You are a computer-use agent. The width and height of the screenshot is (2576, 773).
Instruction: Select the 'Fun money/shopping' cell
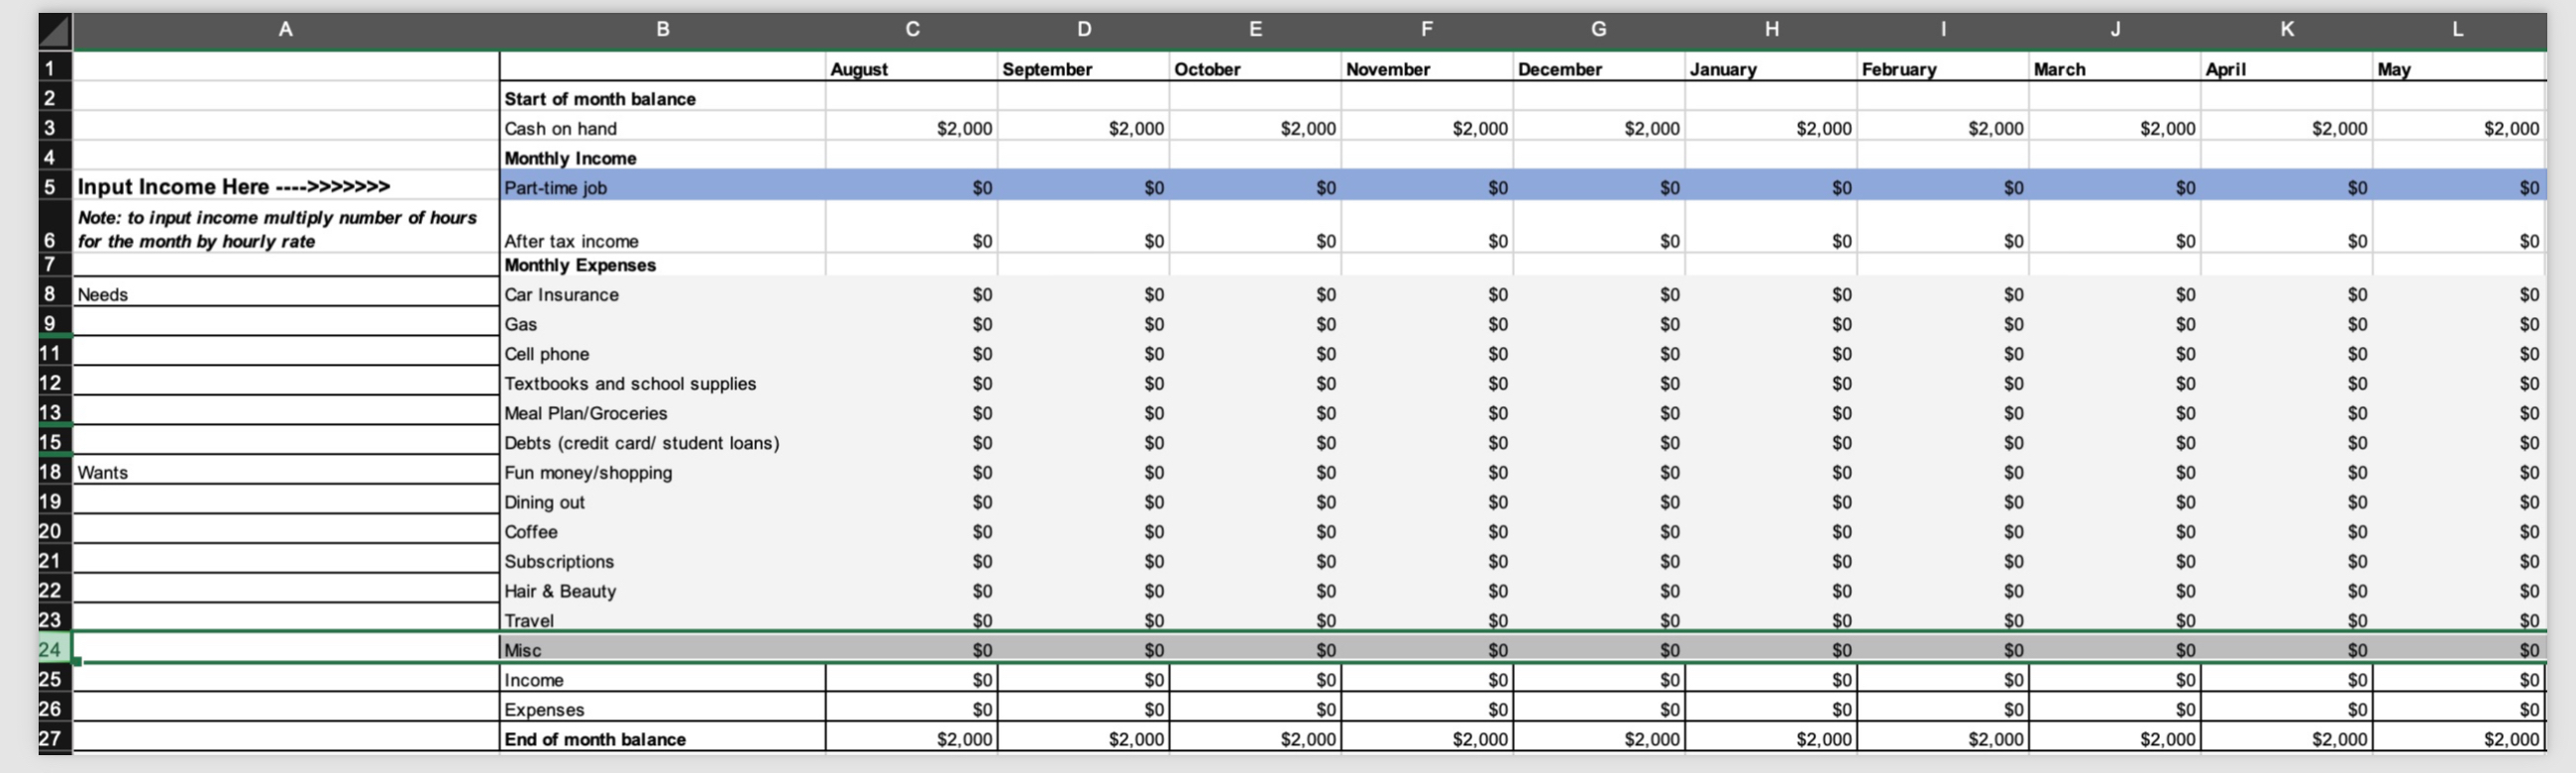click(662, 472)
